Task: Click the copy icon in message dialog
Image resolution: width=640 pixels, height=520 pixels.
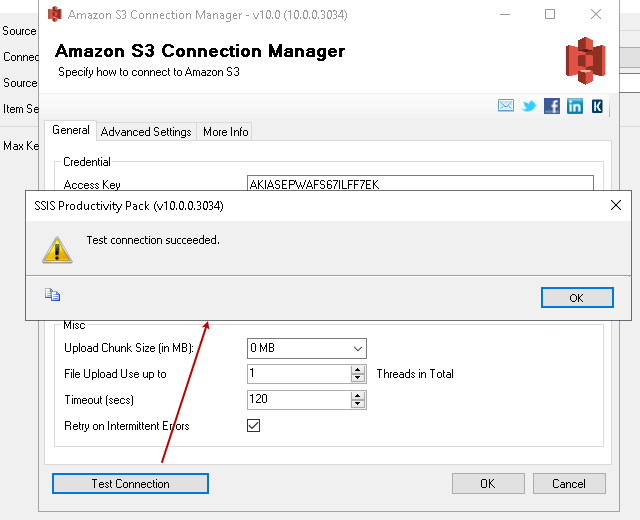Action: (x=53, y=295)
